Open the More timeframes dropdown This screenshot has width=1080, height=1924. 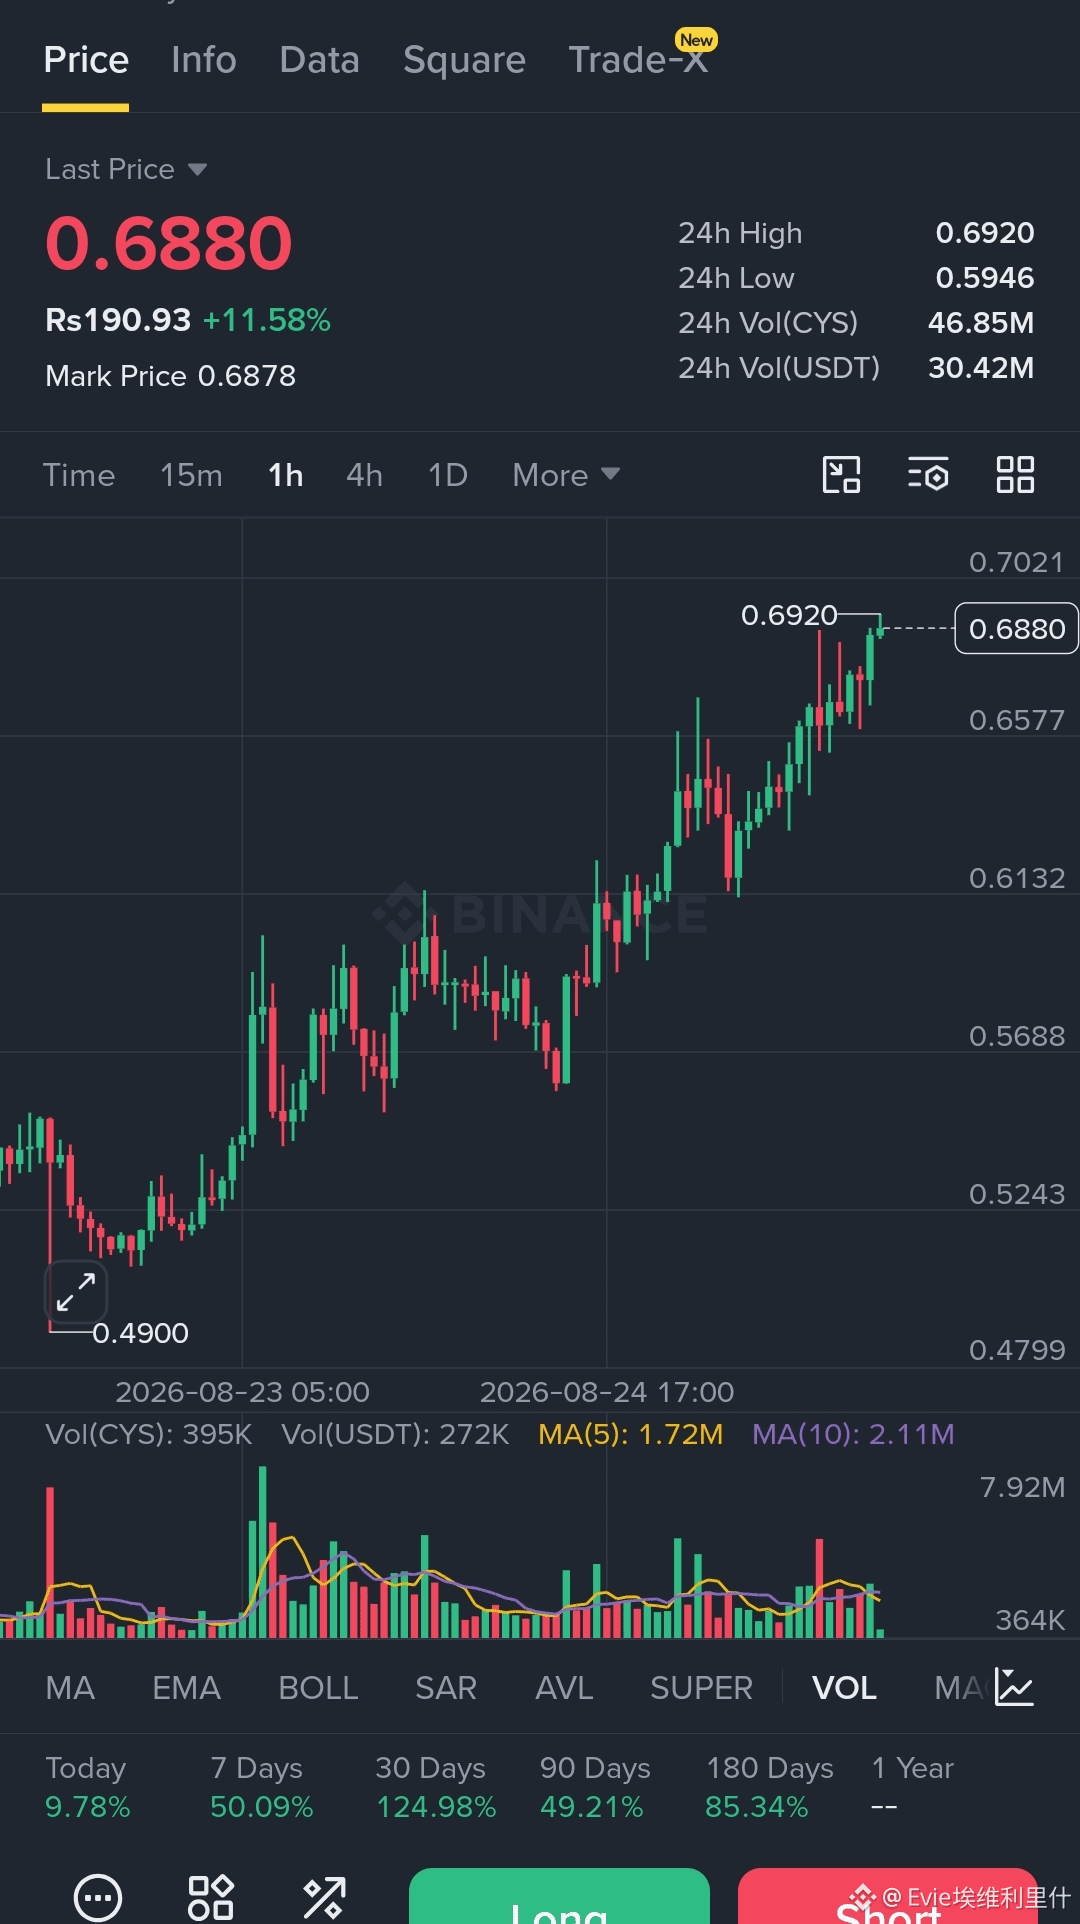pos(566,475)
